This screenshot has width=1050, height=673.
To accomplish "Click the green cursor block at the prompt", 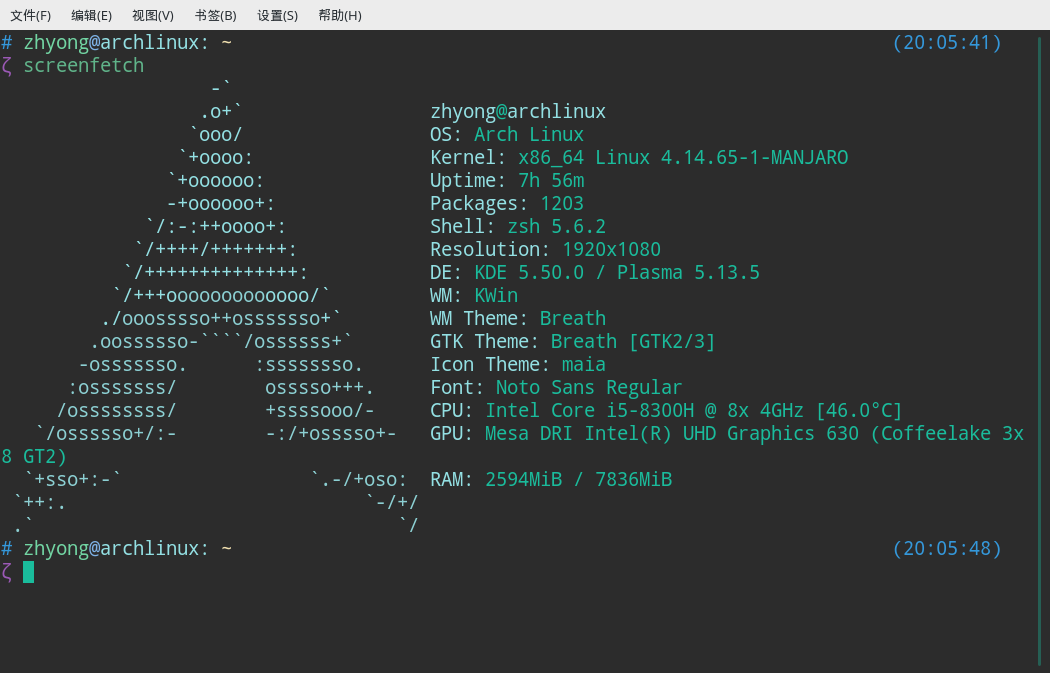I will 29,572.
